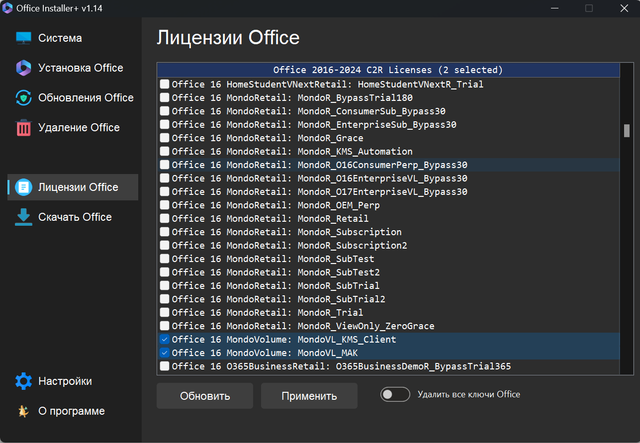Click the Лицензии Office document icon
The image size is (640, 443).
[23, 187]
